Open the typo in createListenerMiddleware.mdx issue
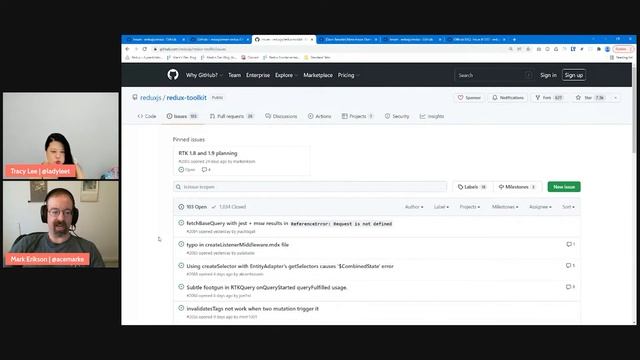Viewport: 640px width, 360px height. coord(238,245)
